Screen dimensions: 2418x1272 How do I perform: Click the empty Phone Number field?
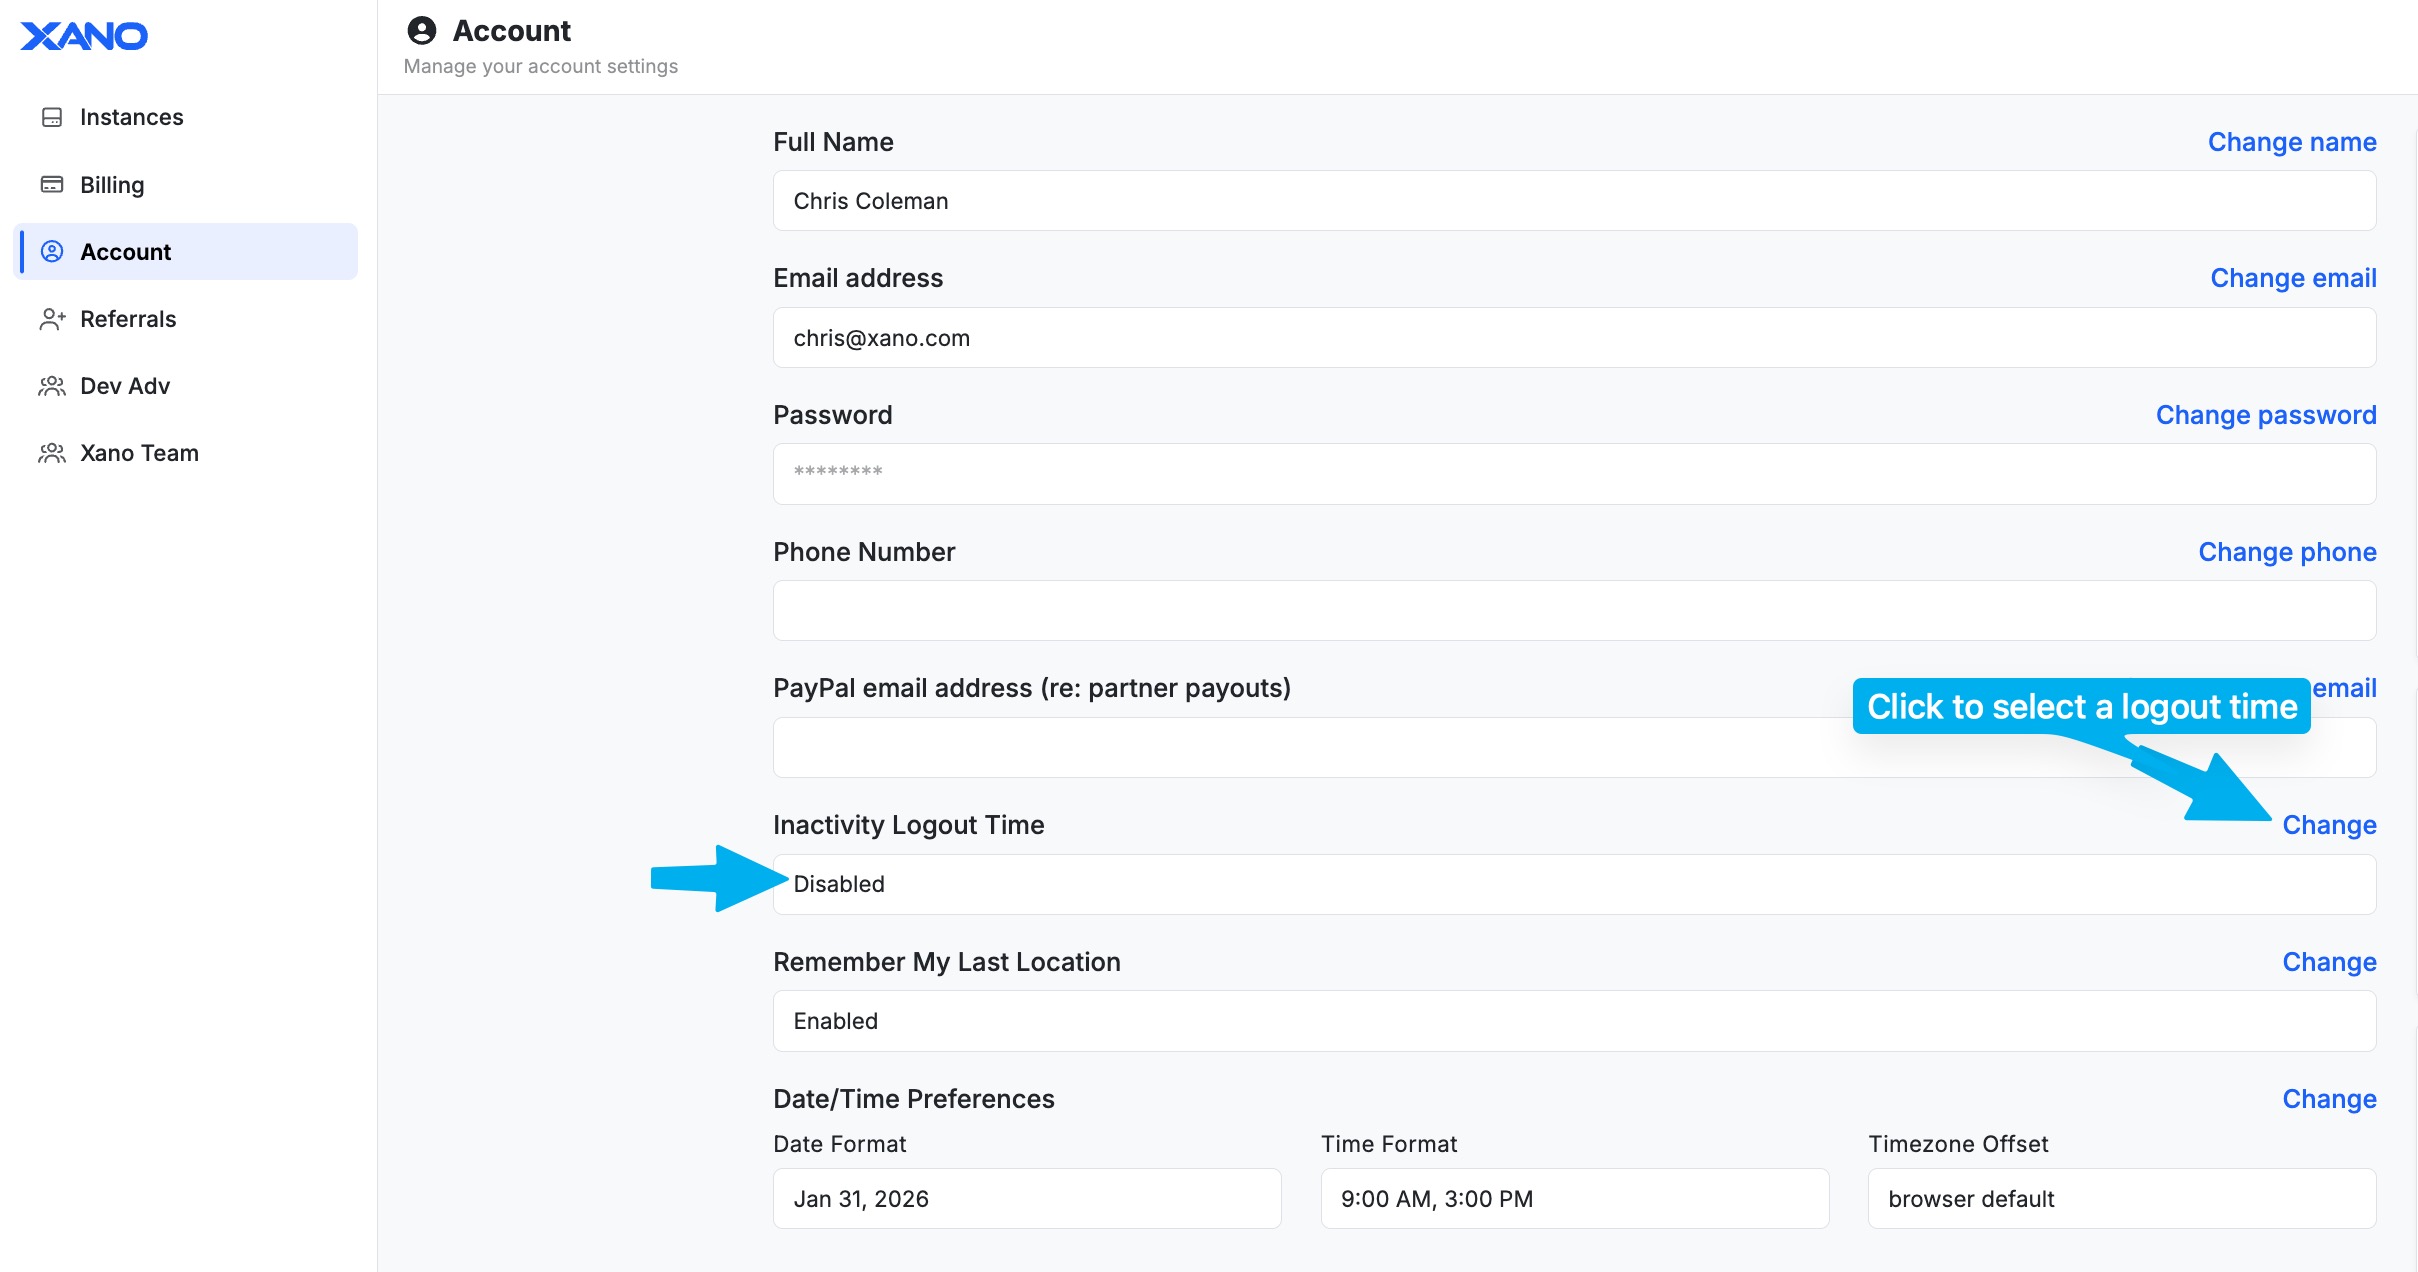[x=1574, y=611]
